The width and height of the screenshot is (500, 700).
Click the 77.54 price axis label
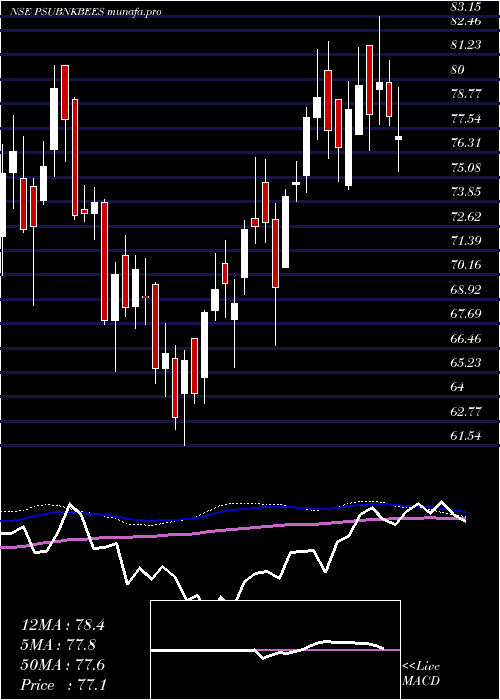(x=467, y=118)
